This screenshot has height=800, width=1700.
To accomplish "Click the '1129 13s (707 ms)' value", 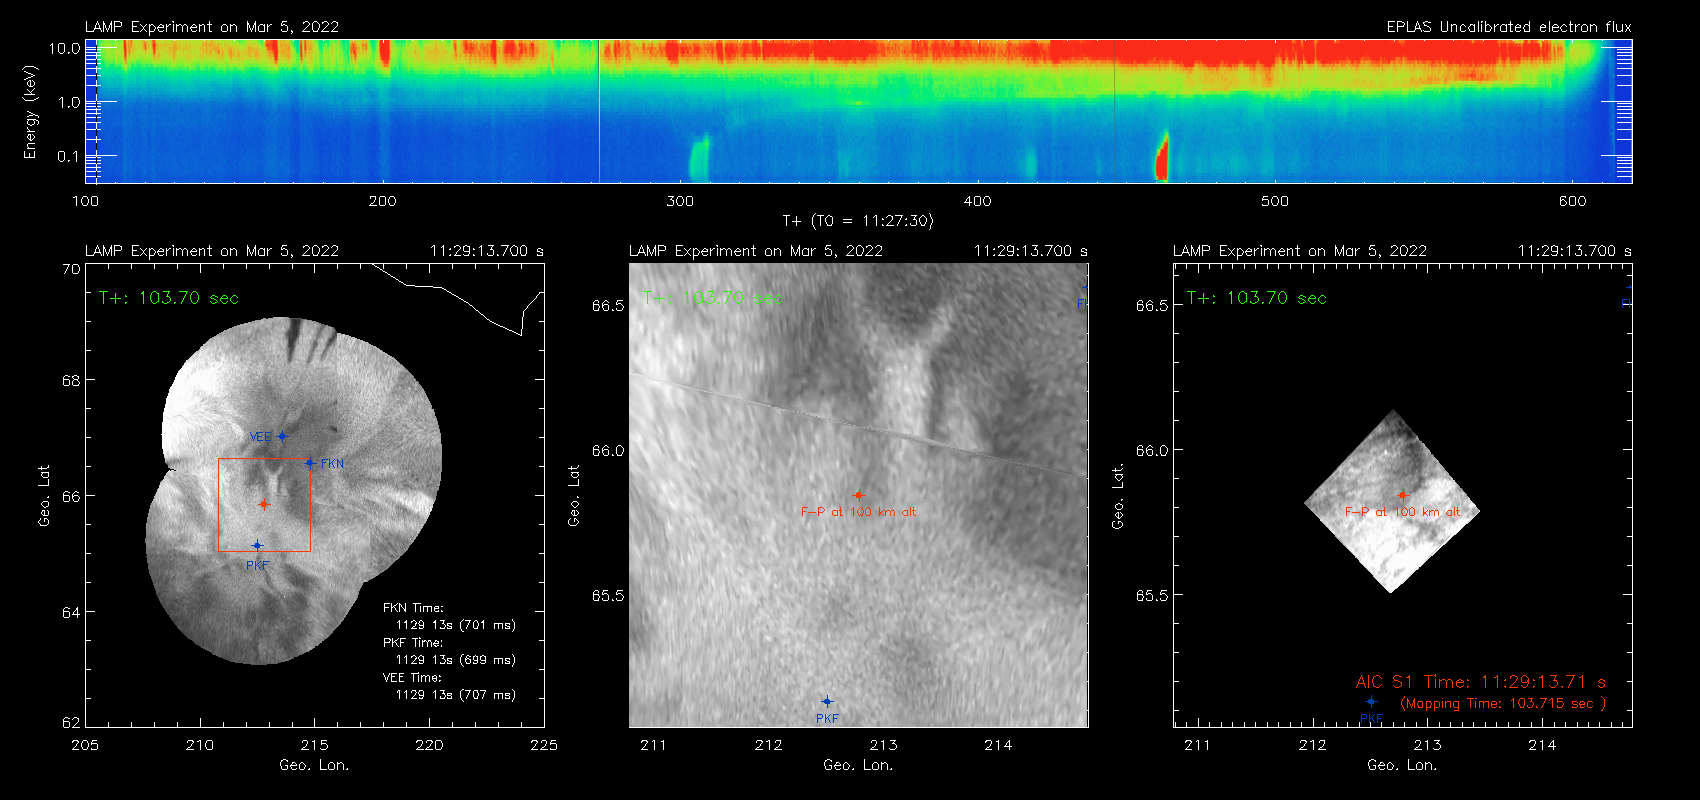I will 456,695.
